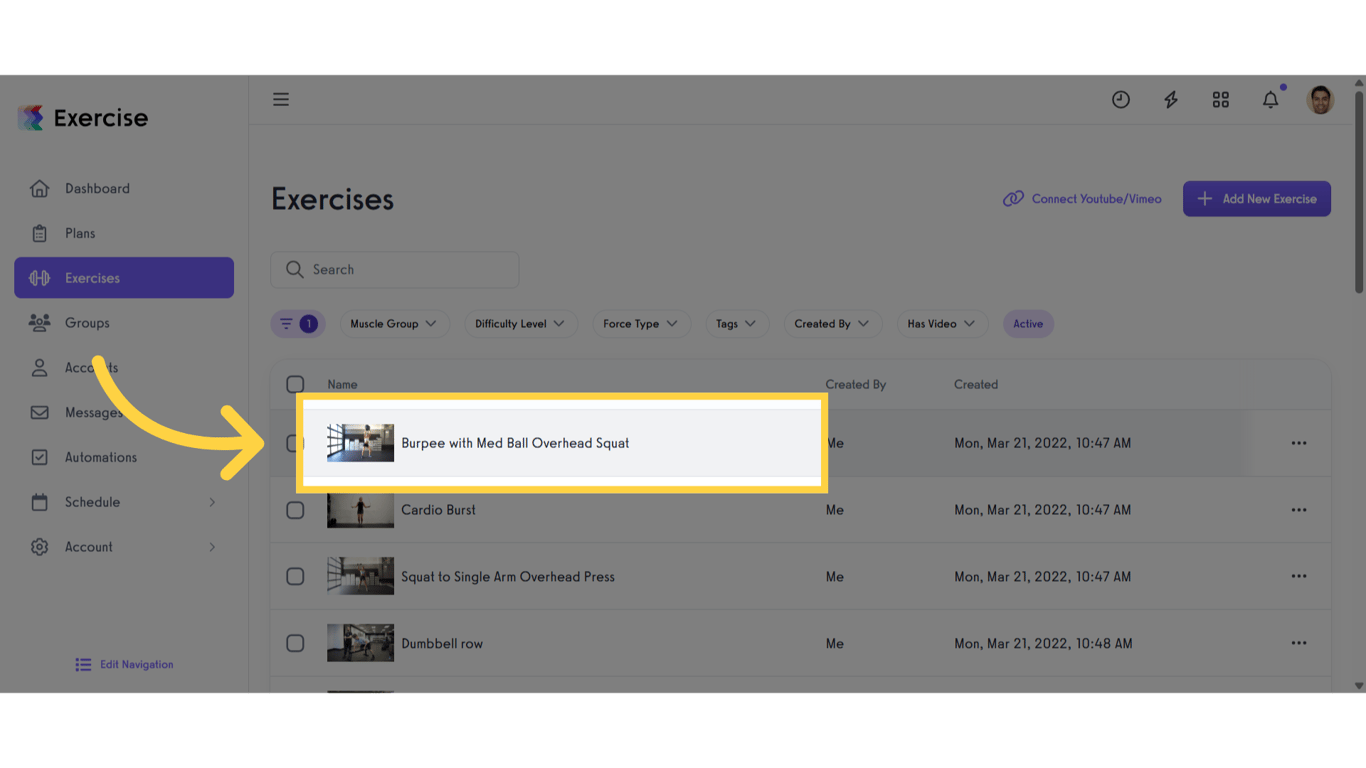Click the Squat to Single Arm thumbnail
The height and width of the screenshot is (768, 1366).
[360, 576]
